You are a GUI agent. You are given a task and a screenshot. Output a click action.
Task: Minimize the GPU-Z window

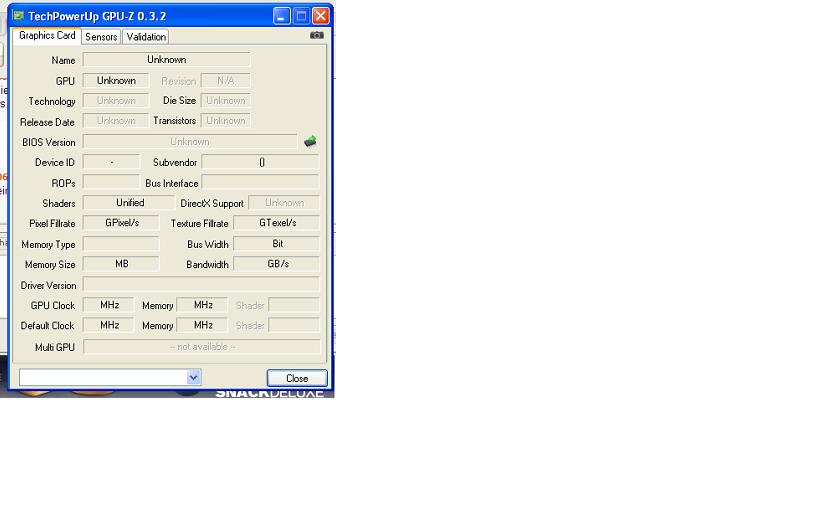point(282,16)
